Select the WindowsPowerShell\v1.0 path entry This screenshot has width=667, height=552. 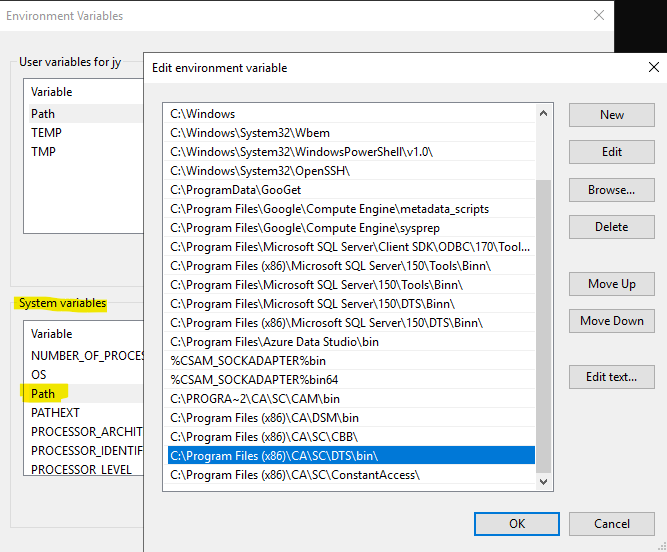(301, 152)
